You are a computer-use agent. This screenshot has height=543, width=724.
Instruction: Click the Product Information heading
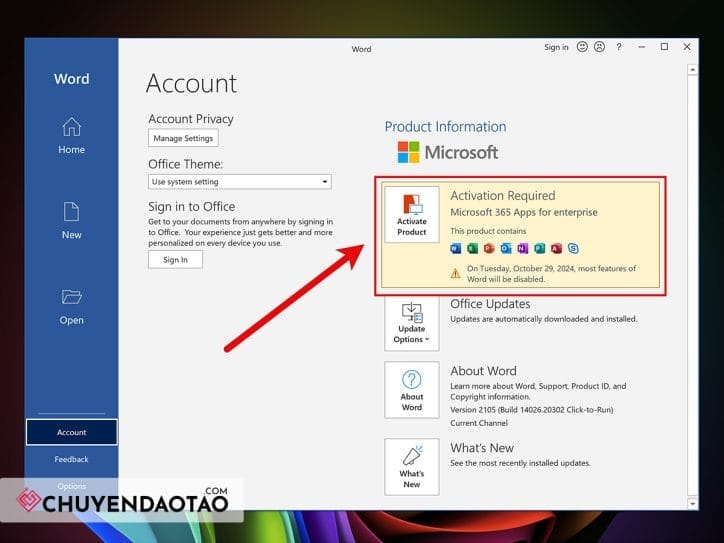(x=446, y=127)
